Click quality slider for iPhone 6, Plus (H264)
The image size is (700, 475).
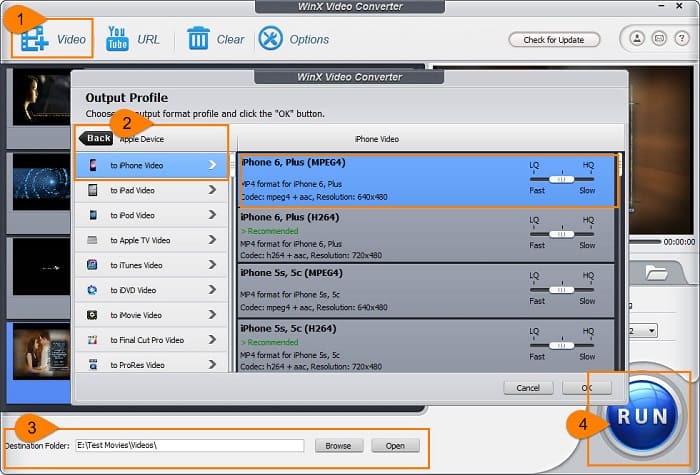point(562,234)
